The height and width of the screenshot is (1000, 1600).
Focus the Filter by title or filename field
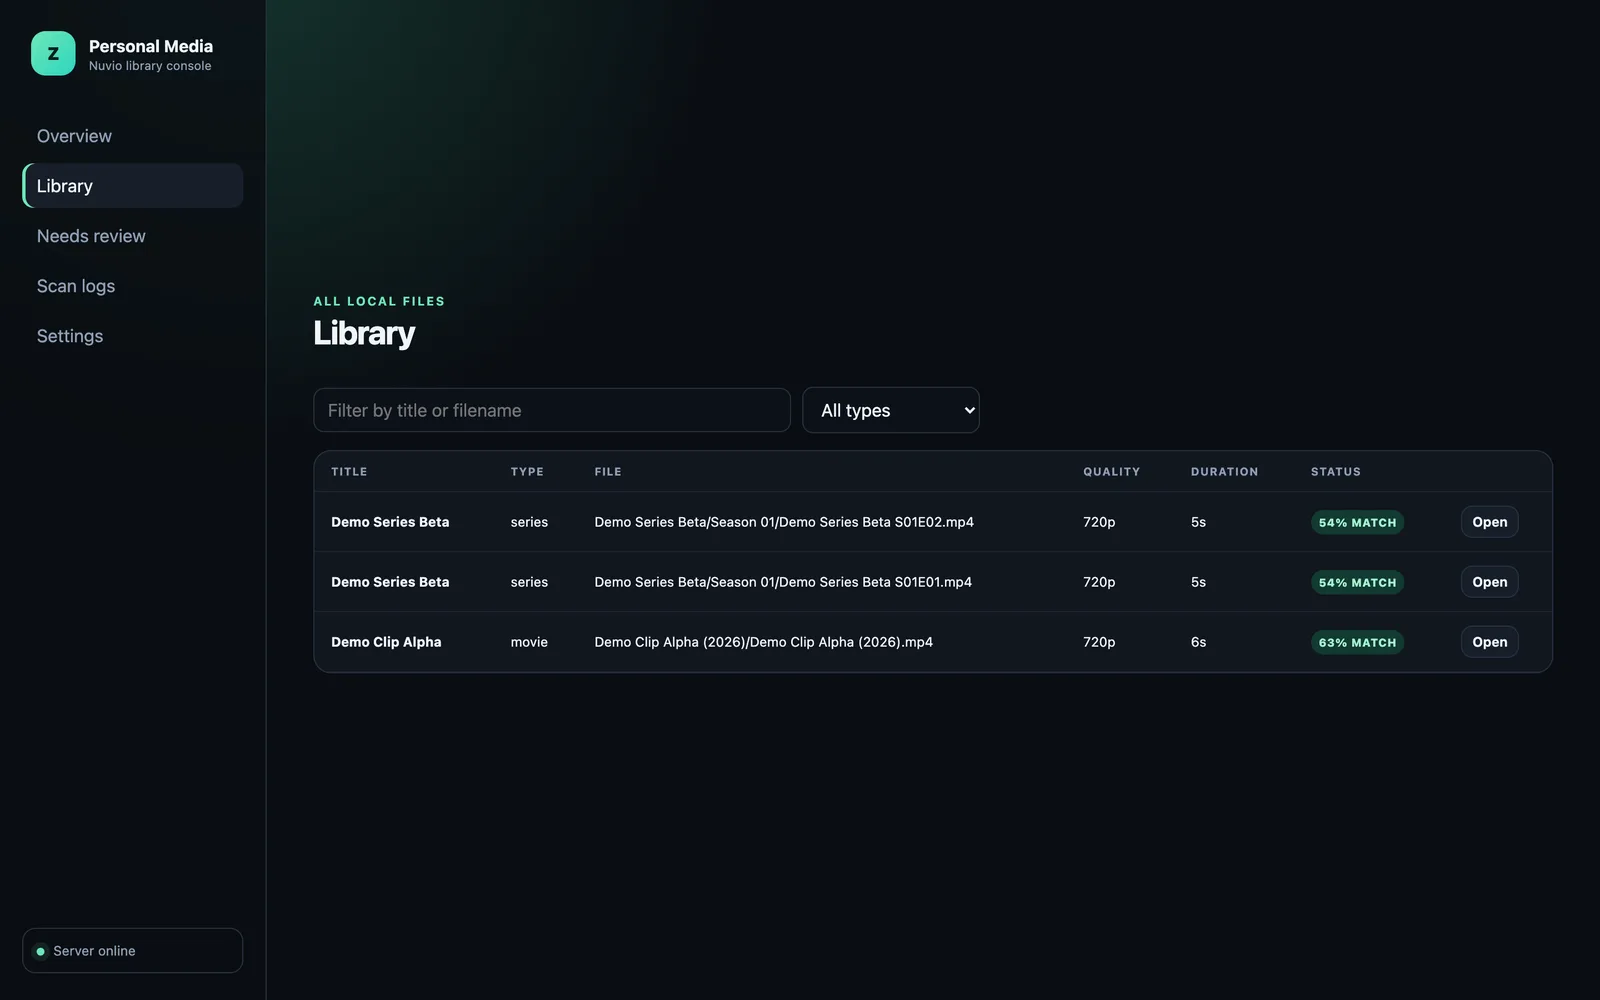[x=552, y=410]
